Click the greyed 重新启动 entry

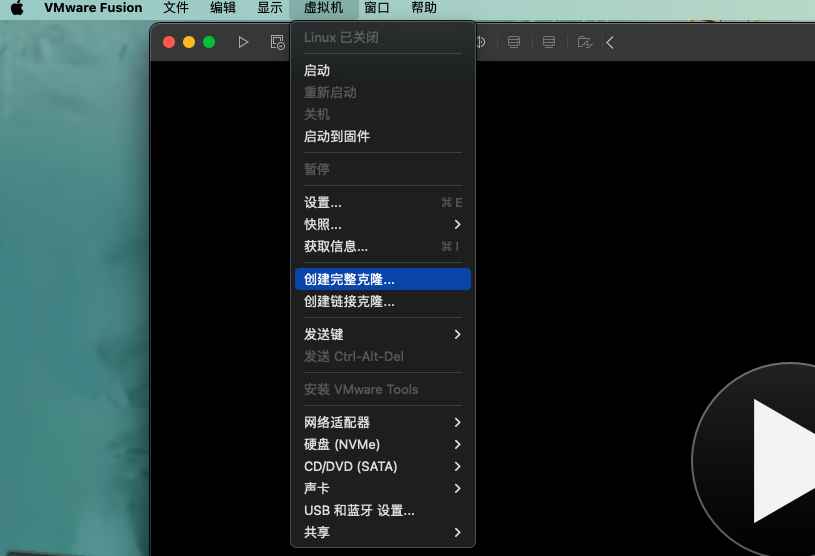383,92
